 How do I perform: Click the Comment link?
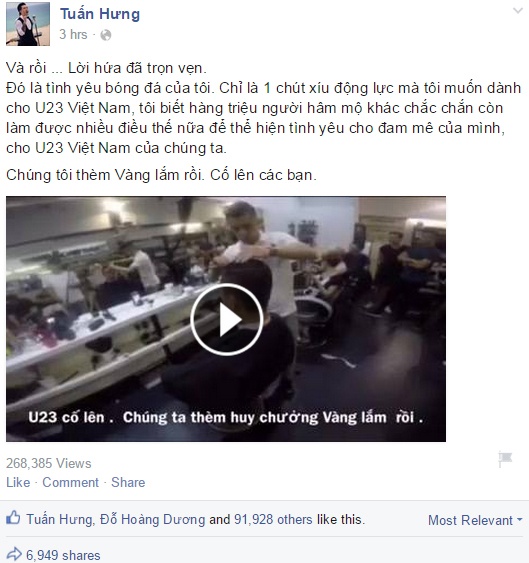[x=70, y=482]
